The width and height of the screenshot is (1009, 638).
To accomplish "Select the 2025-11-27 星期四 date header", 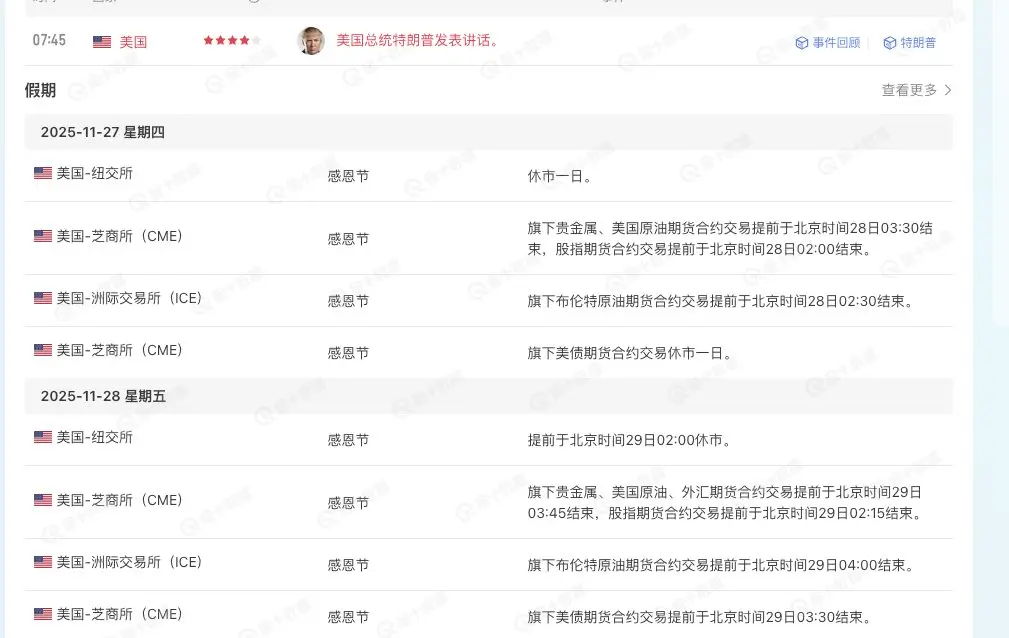I will [x=488, y=132].
